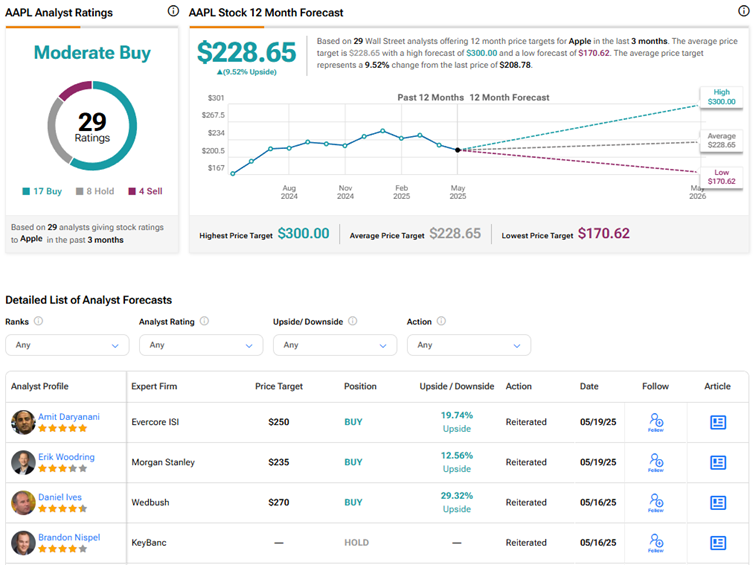Viewport: 753px width, 565px height.
Task: Click the High $300.00 forecast label
Action: tap(721, 97)
